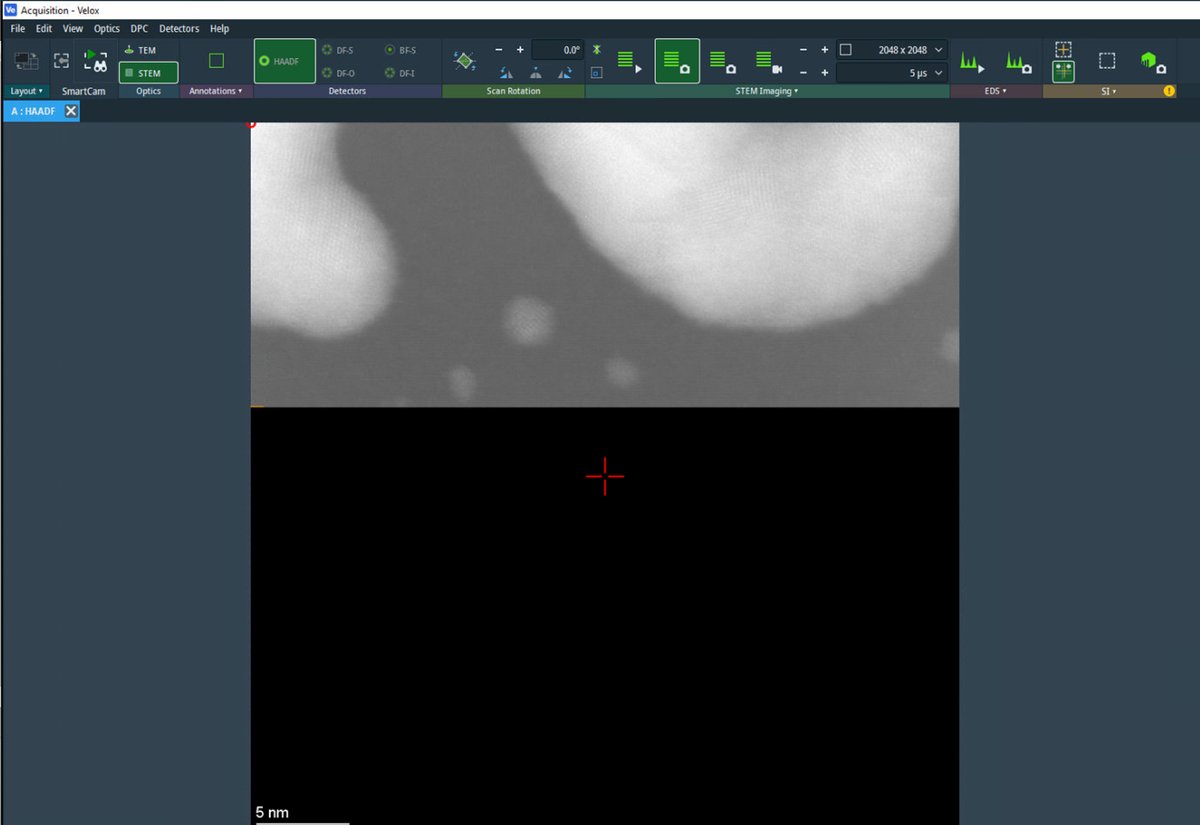Image resolution: width=1200 pixels, height=825 pixels.
Task: Click the STEM video recording icon
Action: [767, 62]
